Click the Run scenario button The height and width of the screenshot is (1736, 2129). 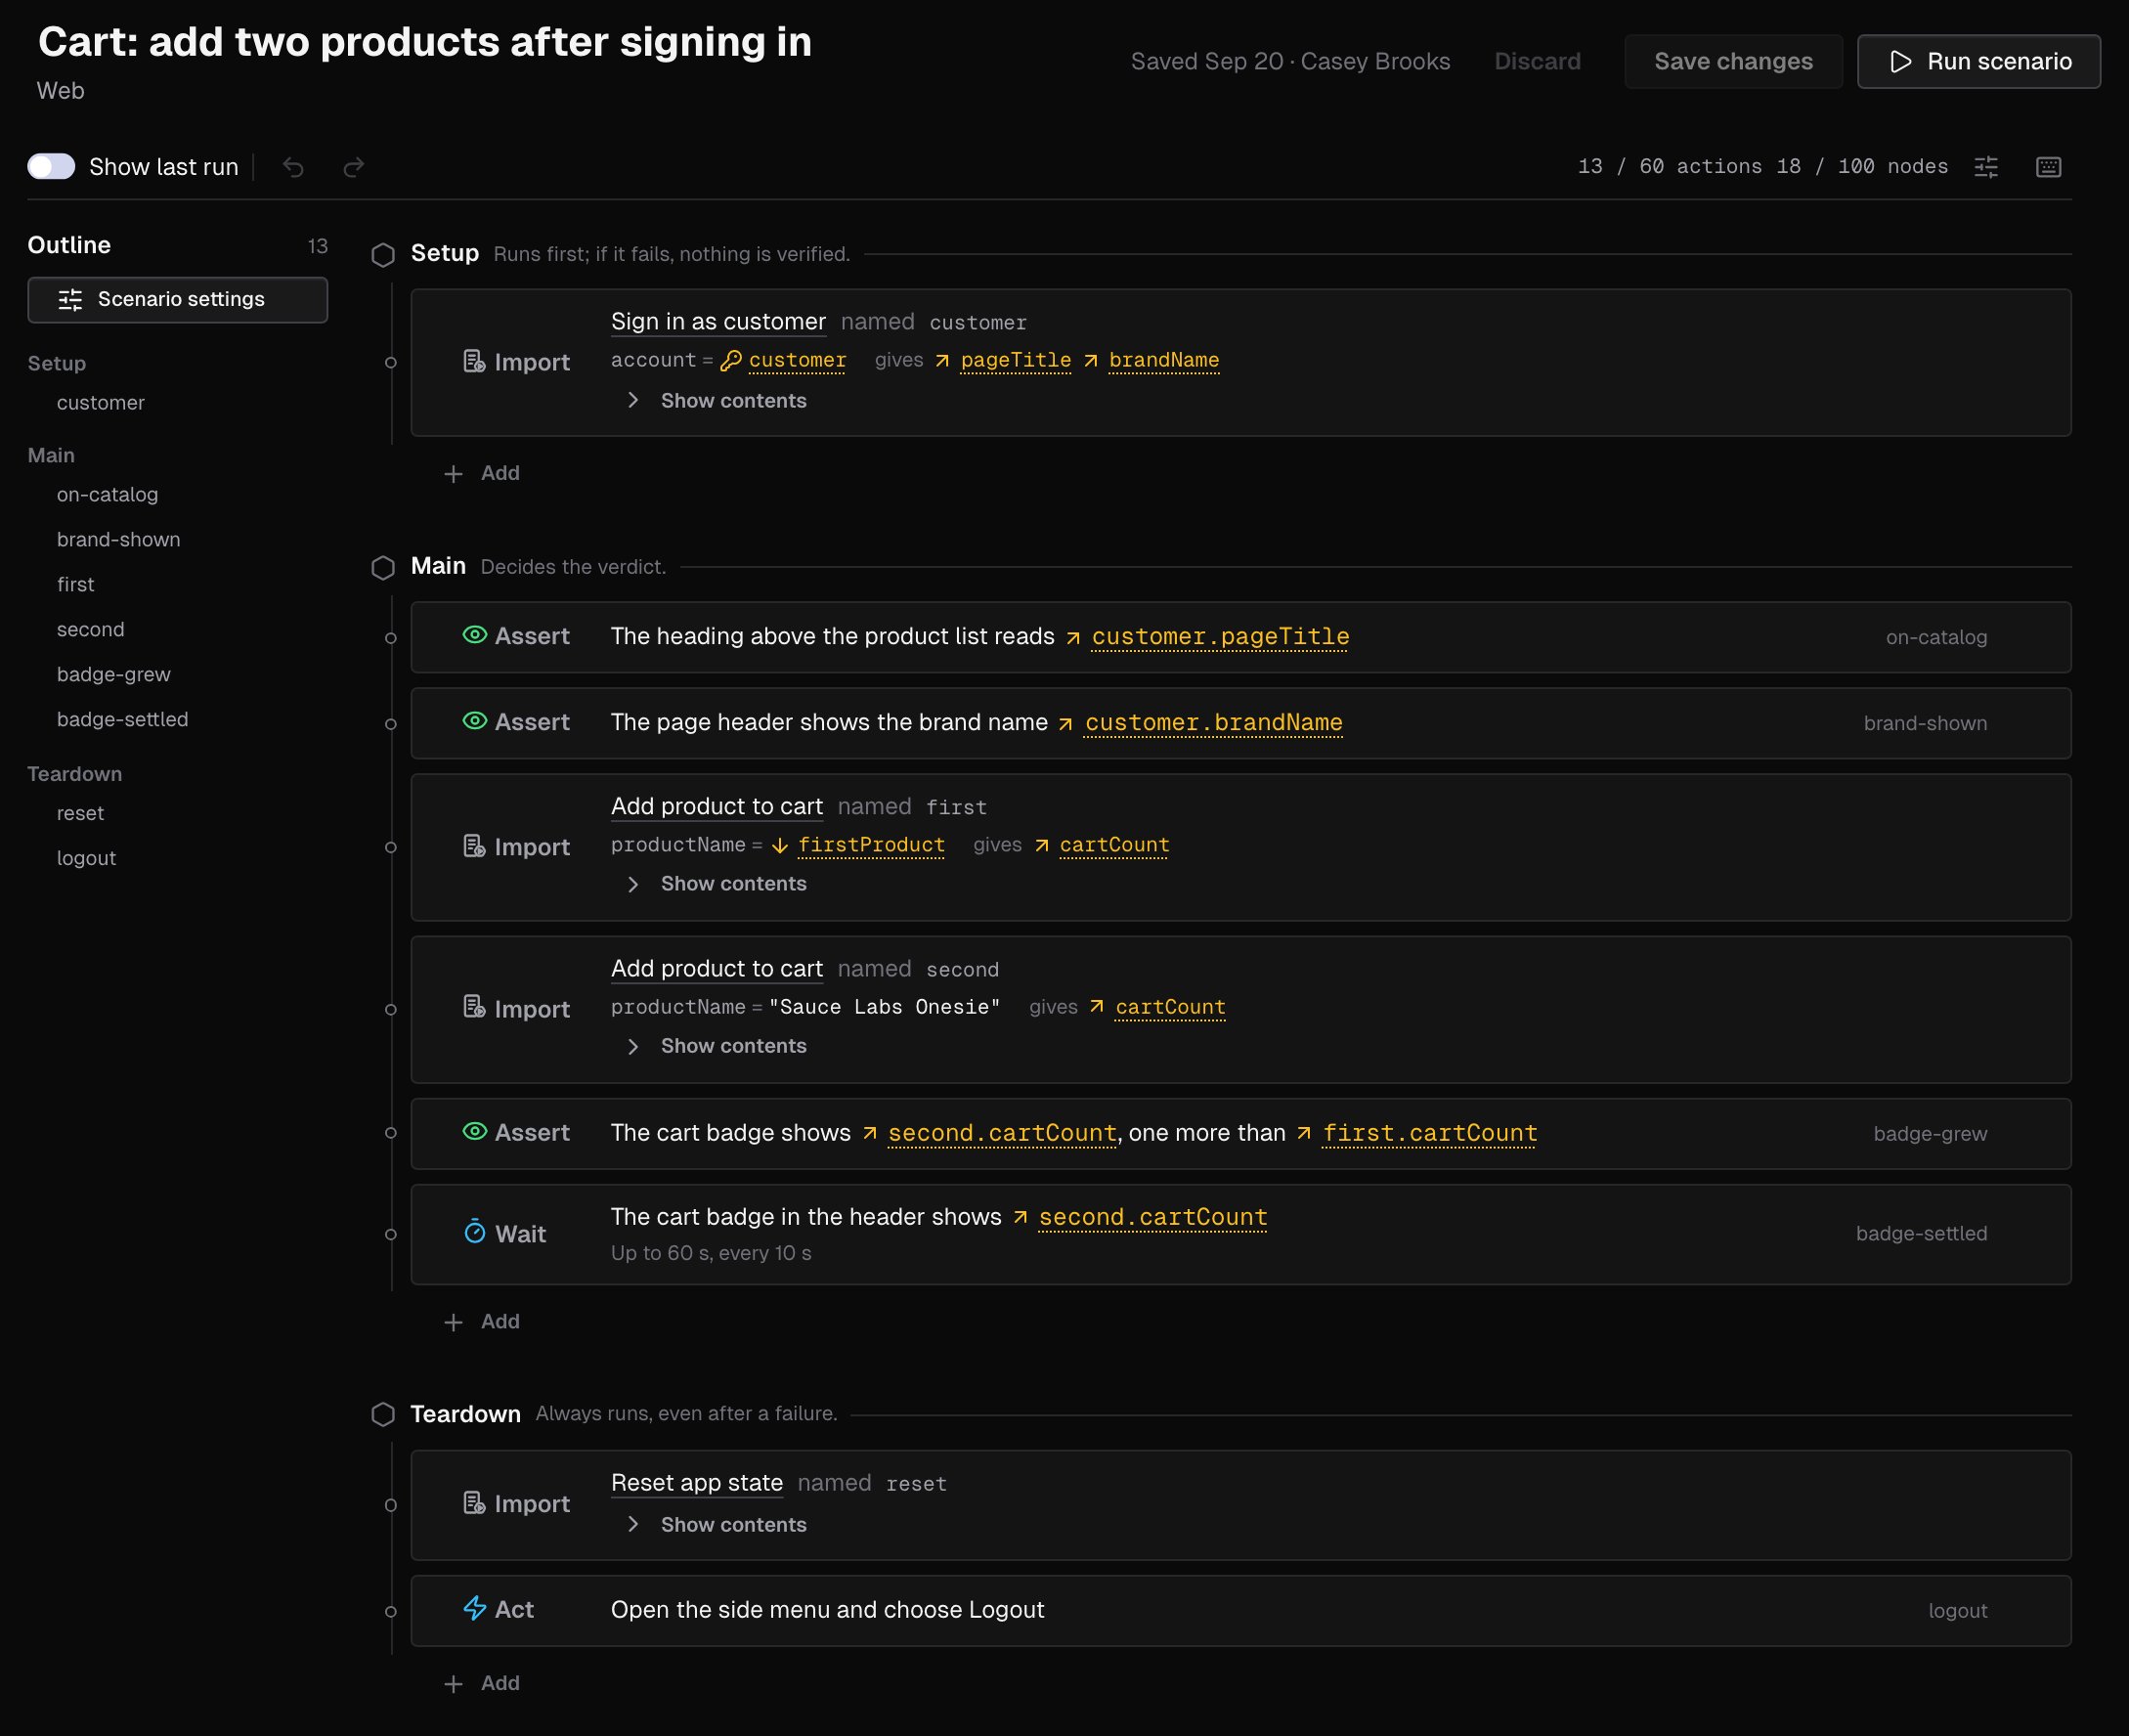(1978, 62)
